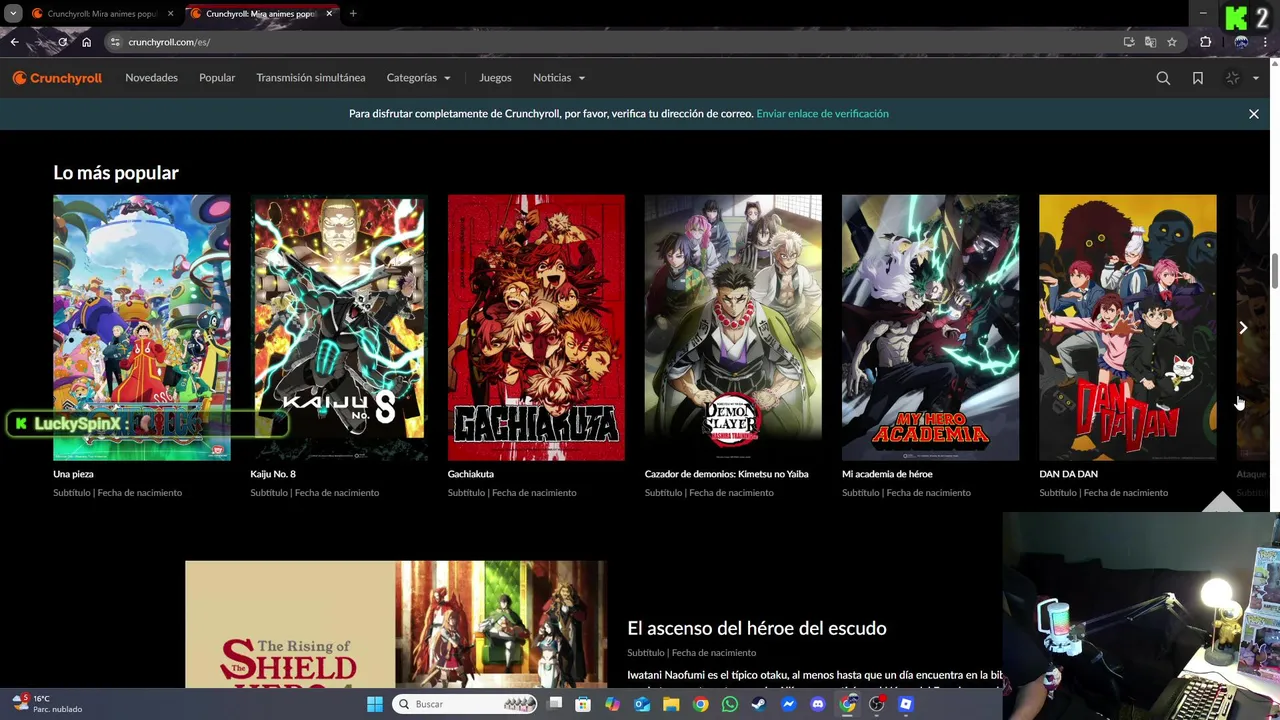
Task: Open the Crunchyroll search icon
Action: (x=1163, y=78)
